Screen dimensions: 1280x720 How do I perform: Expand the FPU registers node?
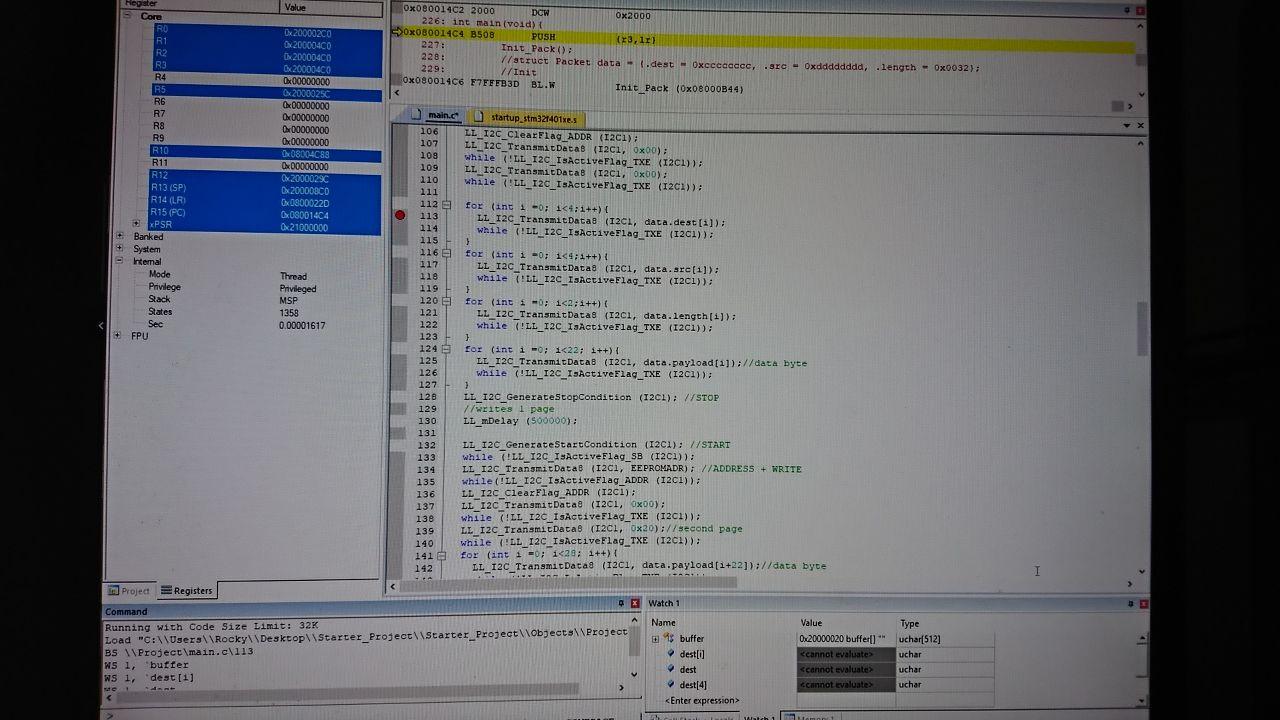point(119,336)
